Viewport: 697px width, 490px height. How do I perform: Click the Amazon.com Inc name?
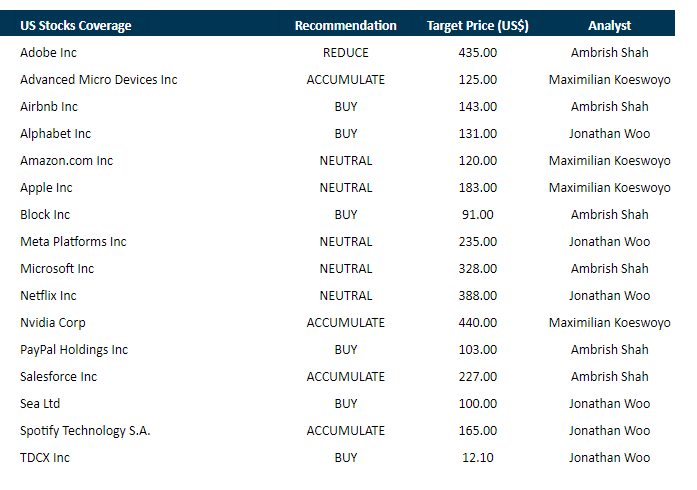pos(66,160)
